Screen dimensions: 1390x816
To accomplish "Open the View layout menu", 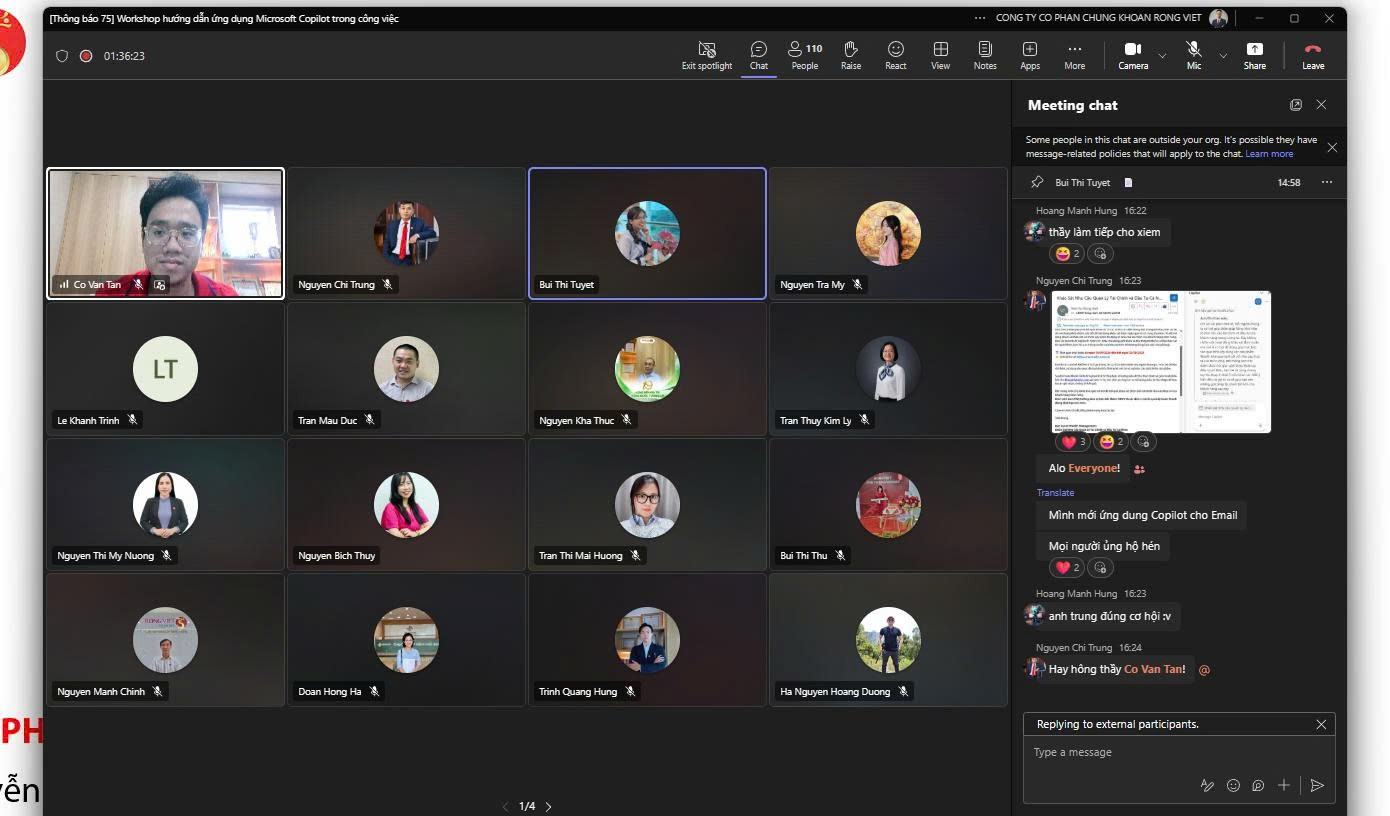I will (940, 55).
